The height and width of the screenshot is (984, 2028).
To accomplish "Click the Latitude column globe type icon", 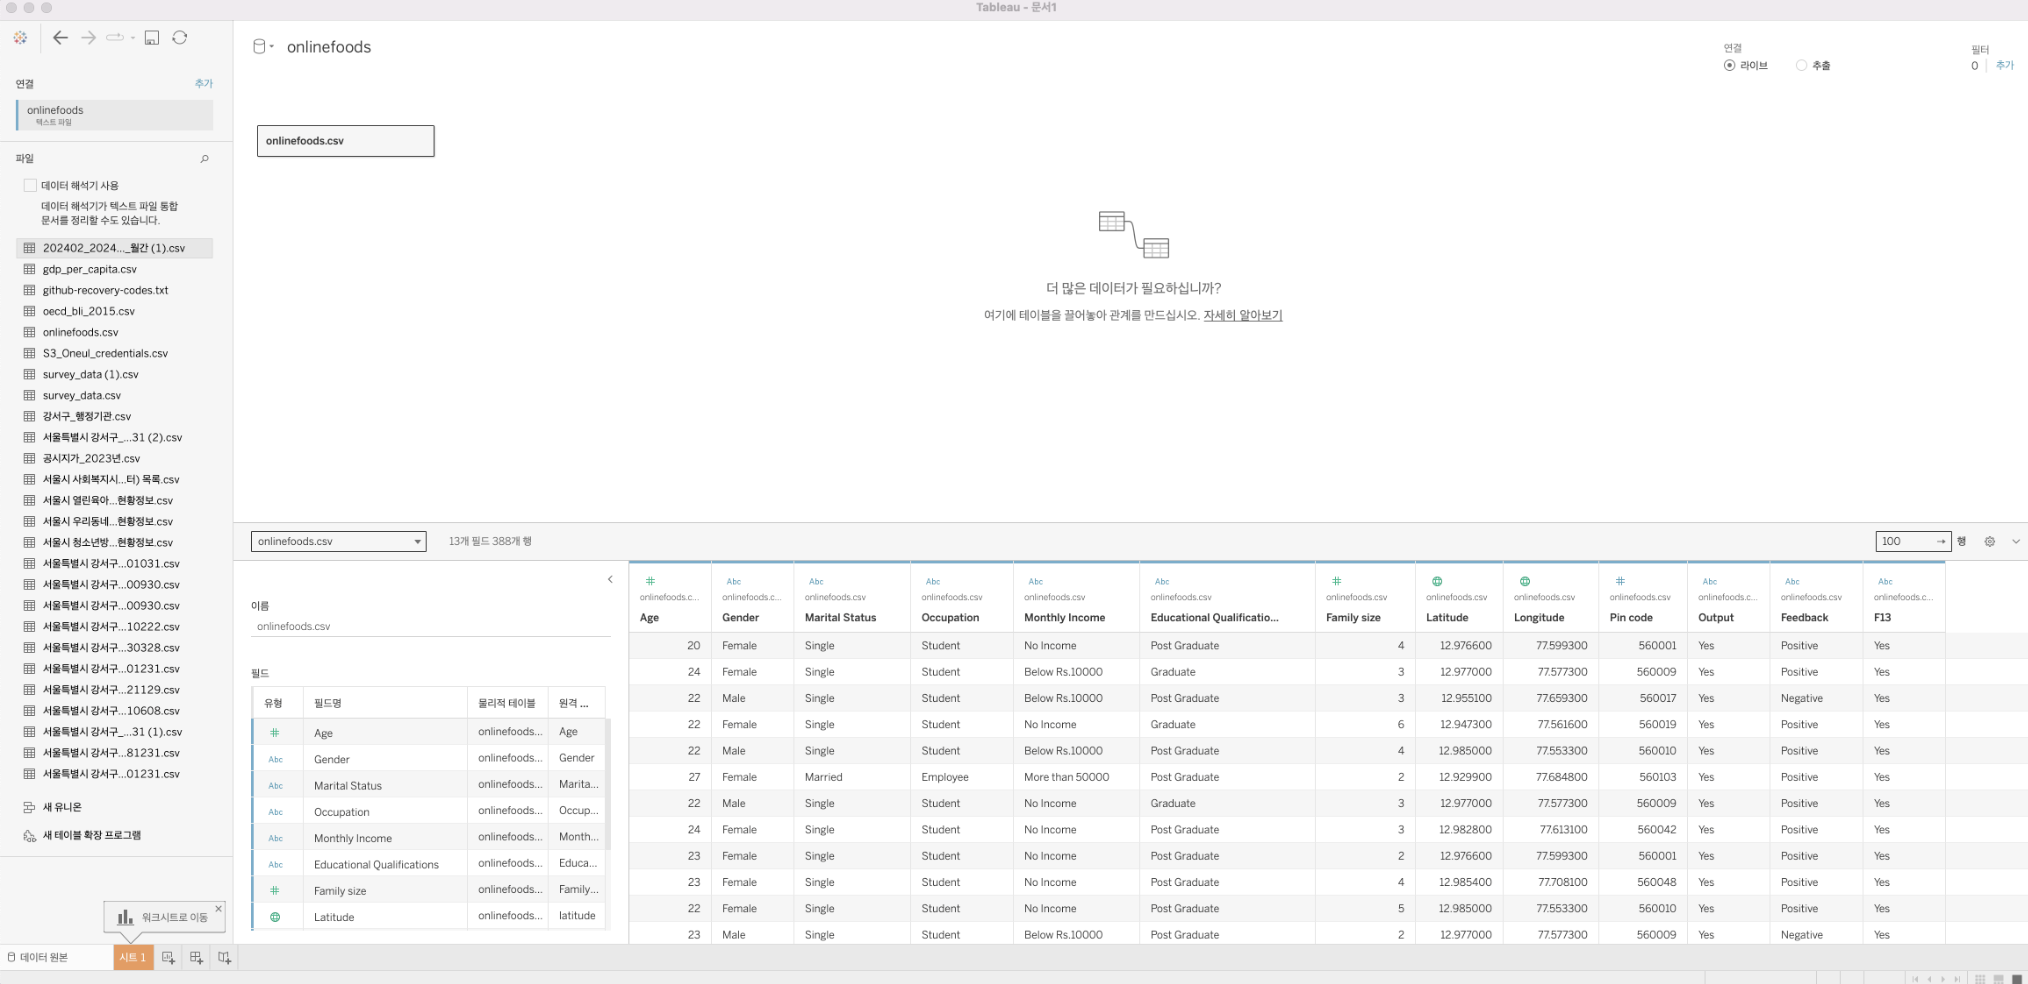I will coord(1437,581).
